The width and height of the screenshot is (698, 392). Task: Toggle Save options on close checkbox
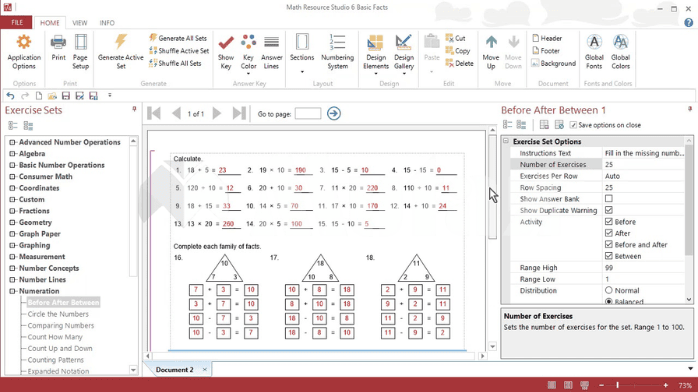tap(573, 125)
